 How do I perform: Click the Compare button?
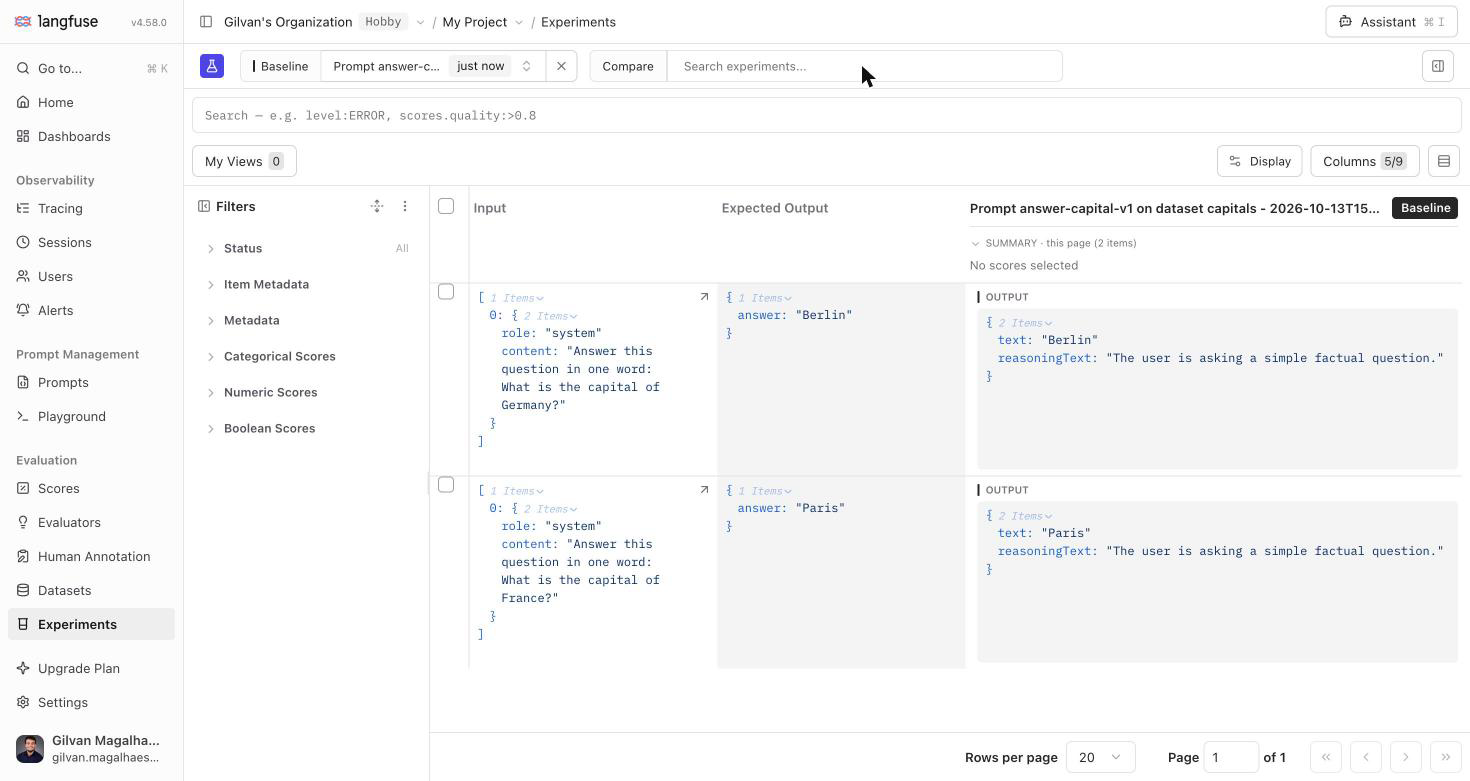(x=628, y=66)
